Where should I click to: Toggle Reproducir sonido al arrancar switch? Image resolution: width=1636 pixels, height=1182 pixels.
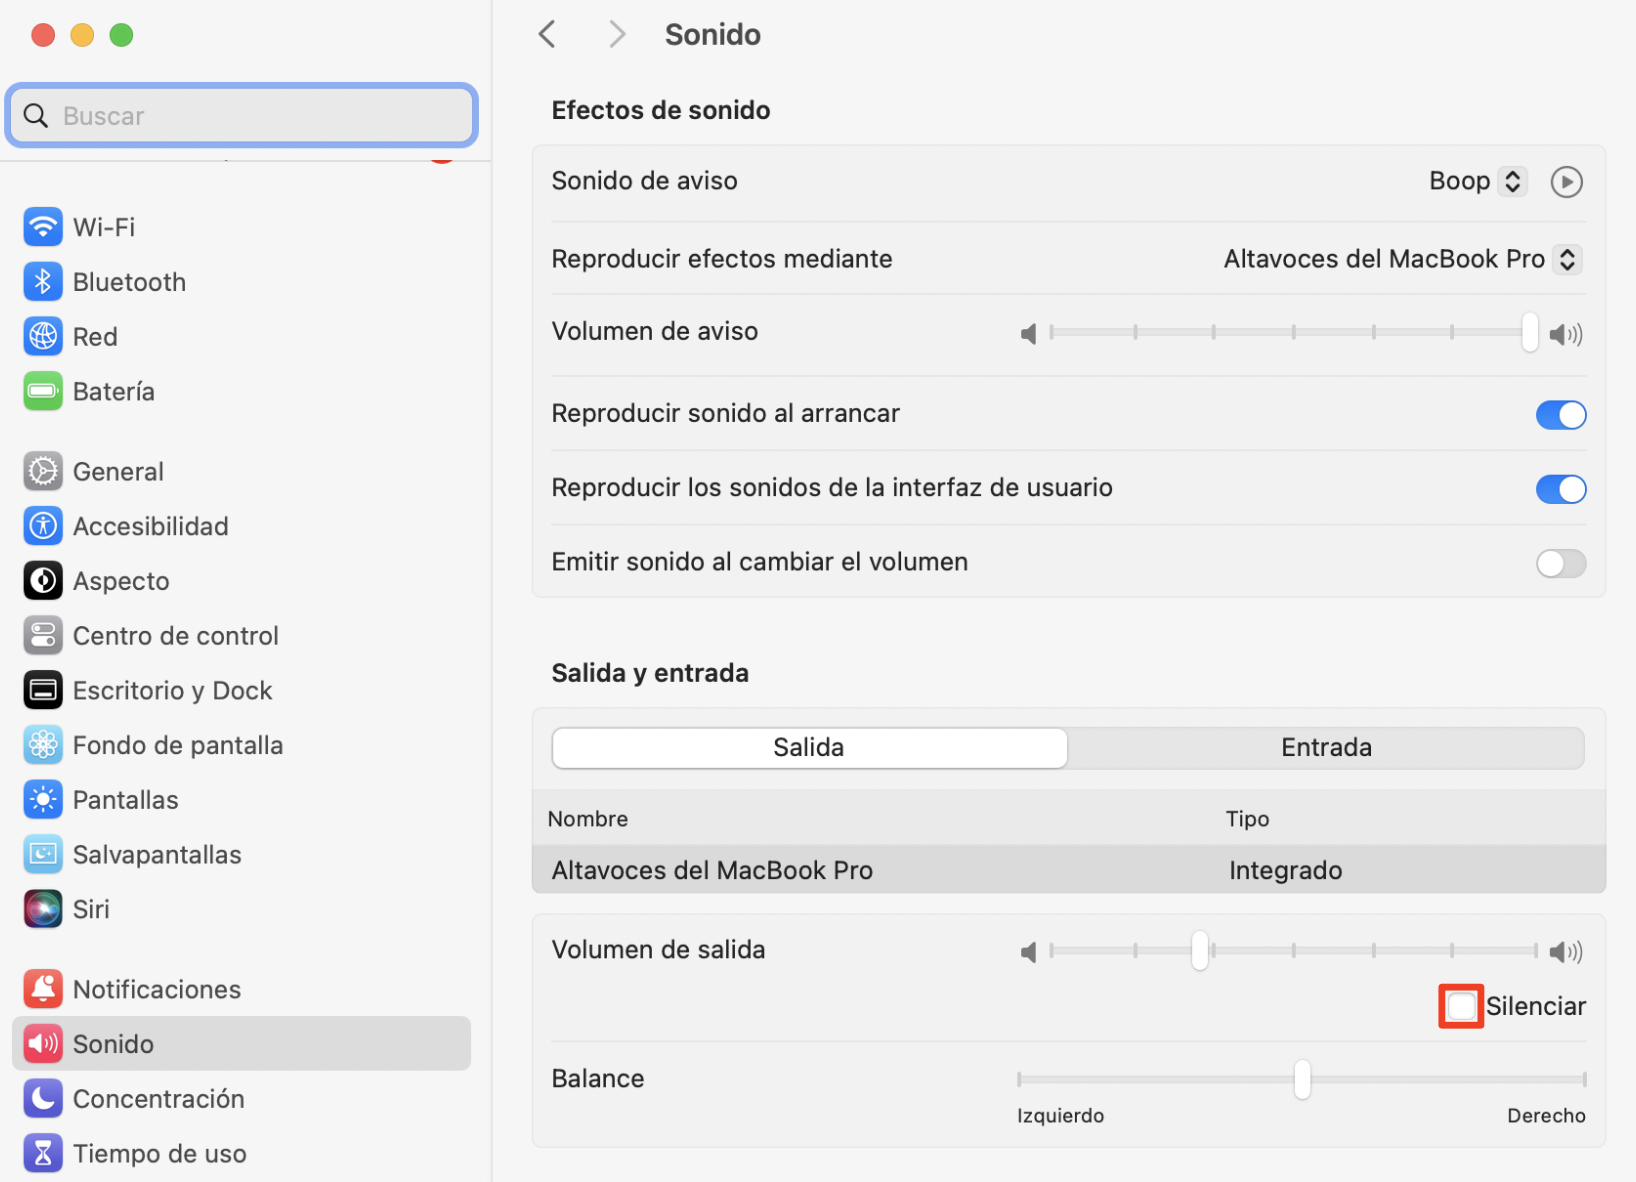pos(1561,414)
